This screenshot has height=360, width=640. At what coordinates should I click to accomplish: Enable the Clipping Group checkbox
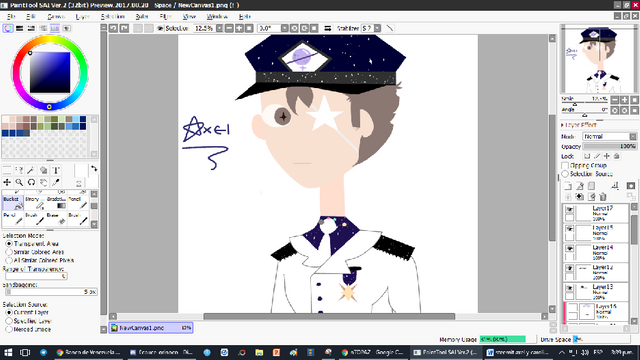(x=565, y=165)
